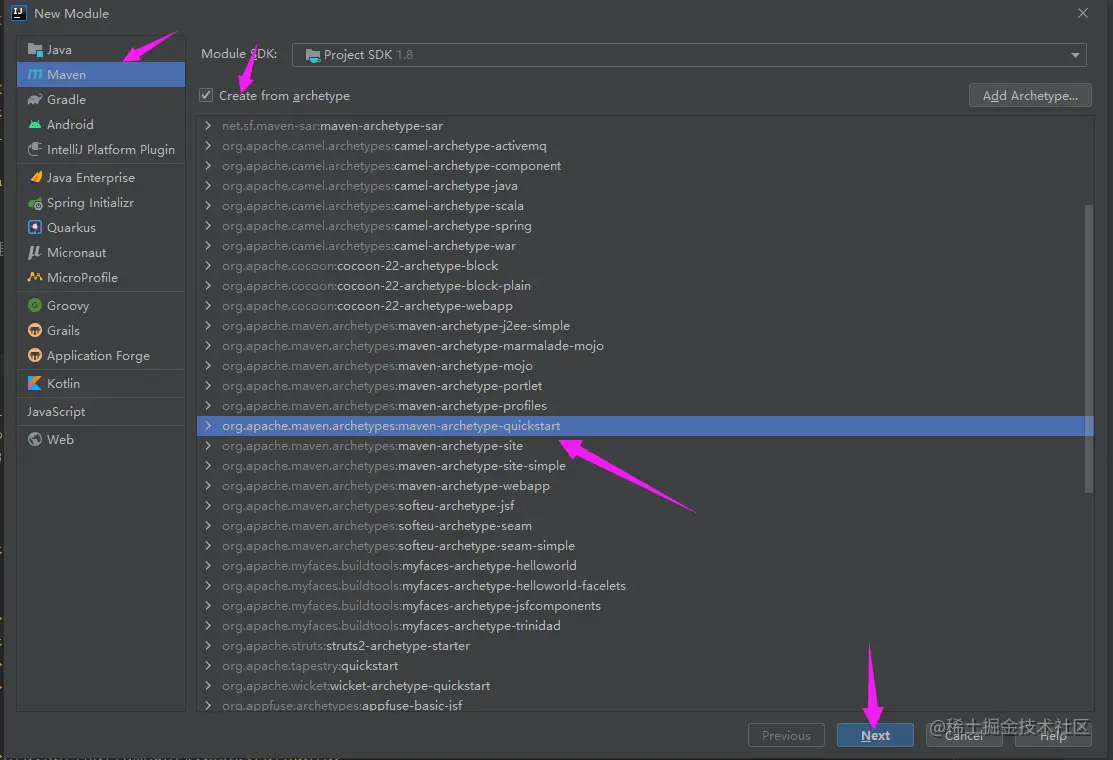This screenshot has width=1113, height=760.
Task: Click the MicroProfile icon
Action: (35, 277)
